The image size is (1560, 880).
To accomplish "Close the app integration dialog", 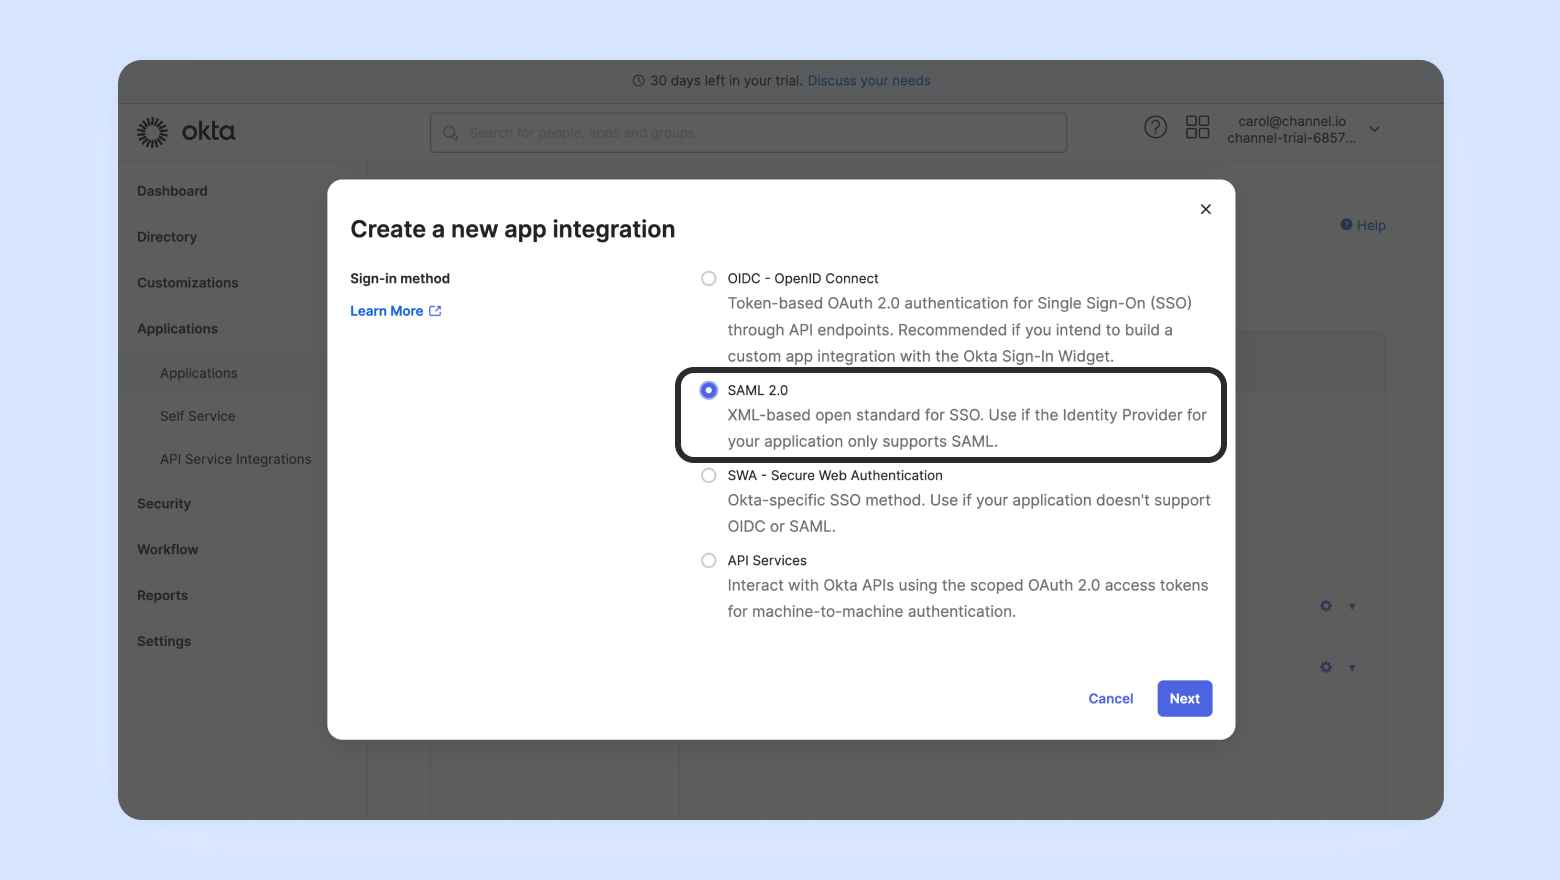I will pyautogui.click(x=1205, y=209).
